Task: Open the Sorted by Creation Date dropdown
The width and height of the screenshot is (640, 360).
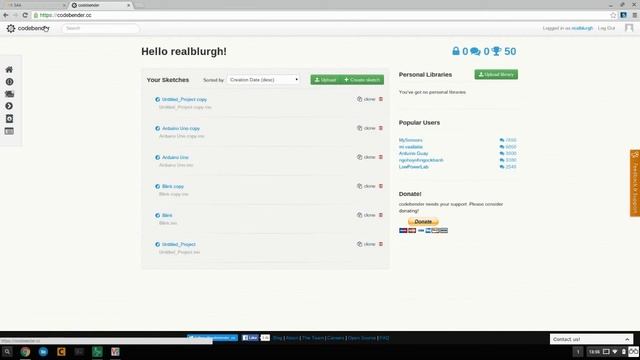Action: pyautogui.click(x=264, y=80)
